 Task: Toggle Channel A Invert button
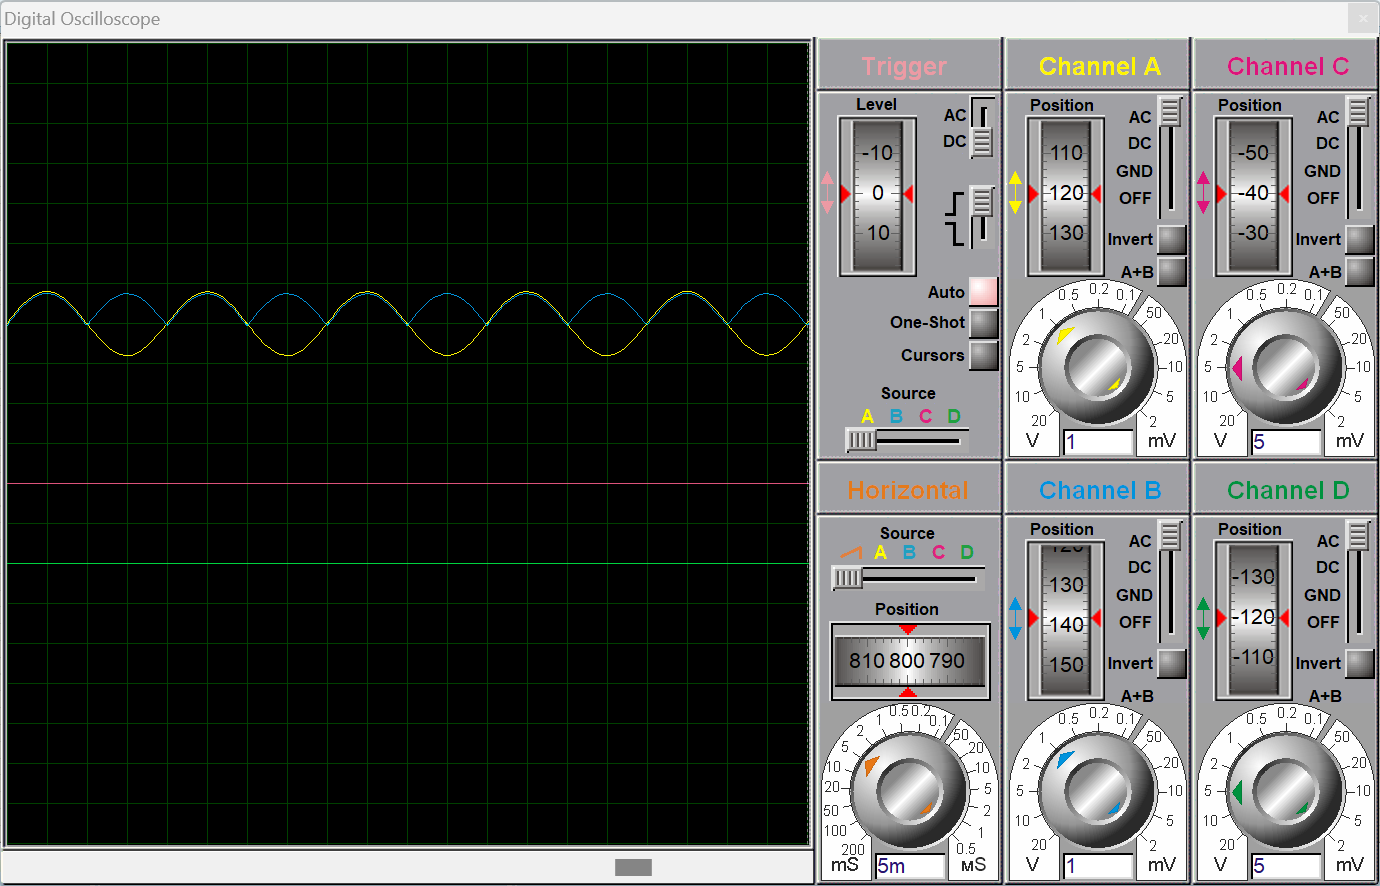tap(1172, 239)
